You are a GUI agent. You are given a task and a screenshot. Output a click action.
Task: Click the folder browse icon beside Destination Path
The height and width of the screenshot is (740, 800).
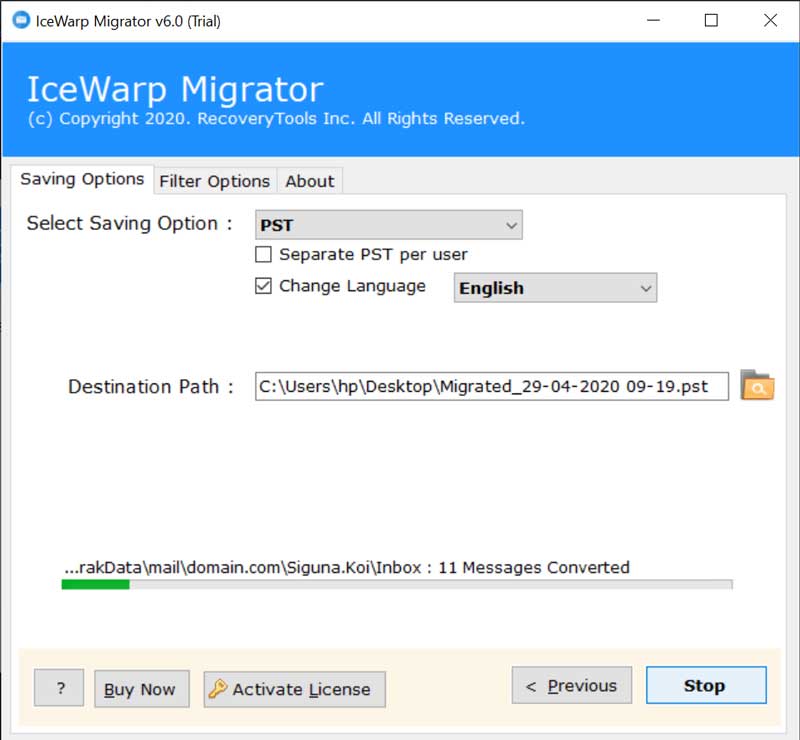click(x=757, y=385)
